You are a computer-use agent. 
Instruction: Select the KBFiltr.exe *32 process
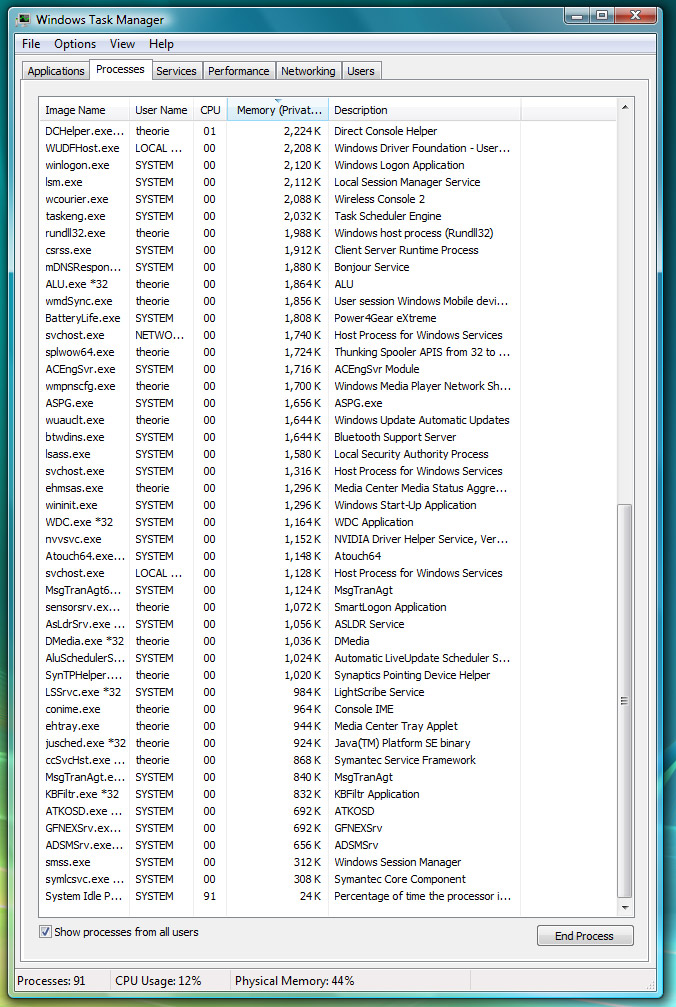pyautogui.click(x=280, y=794)
